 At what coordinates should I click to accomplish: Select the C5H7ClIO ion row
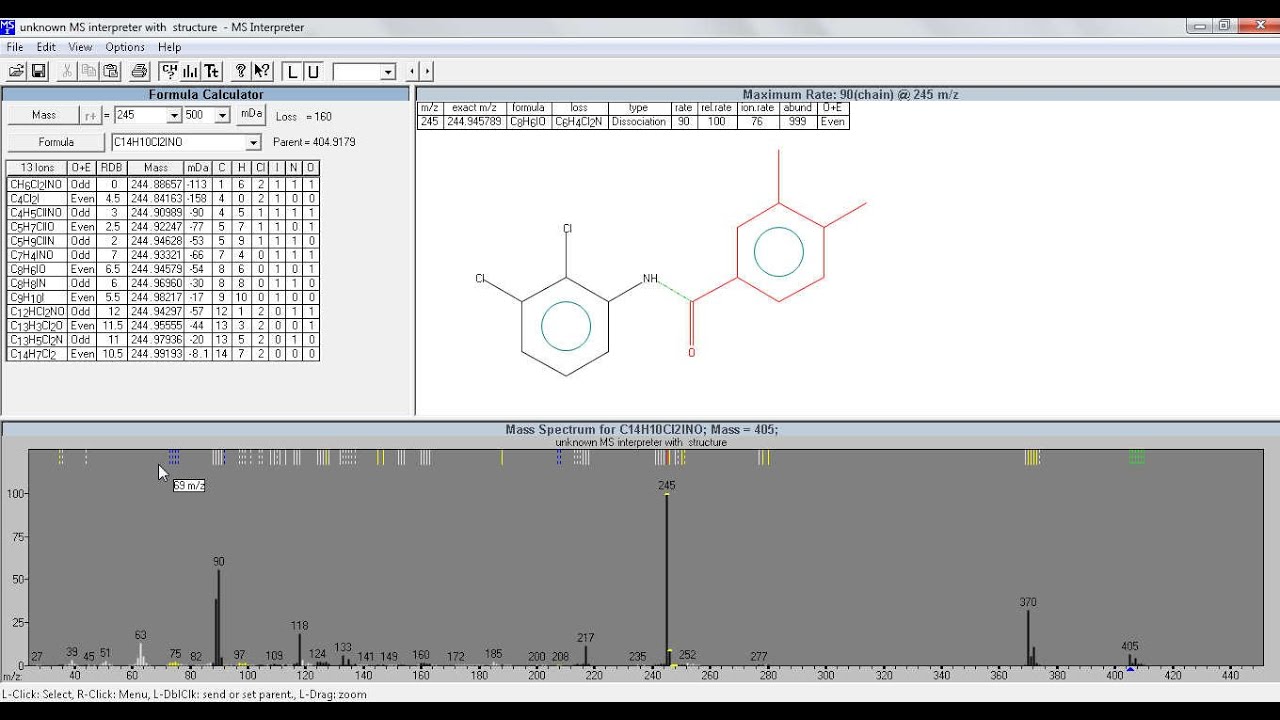(163, 227)
